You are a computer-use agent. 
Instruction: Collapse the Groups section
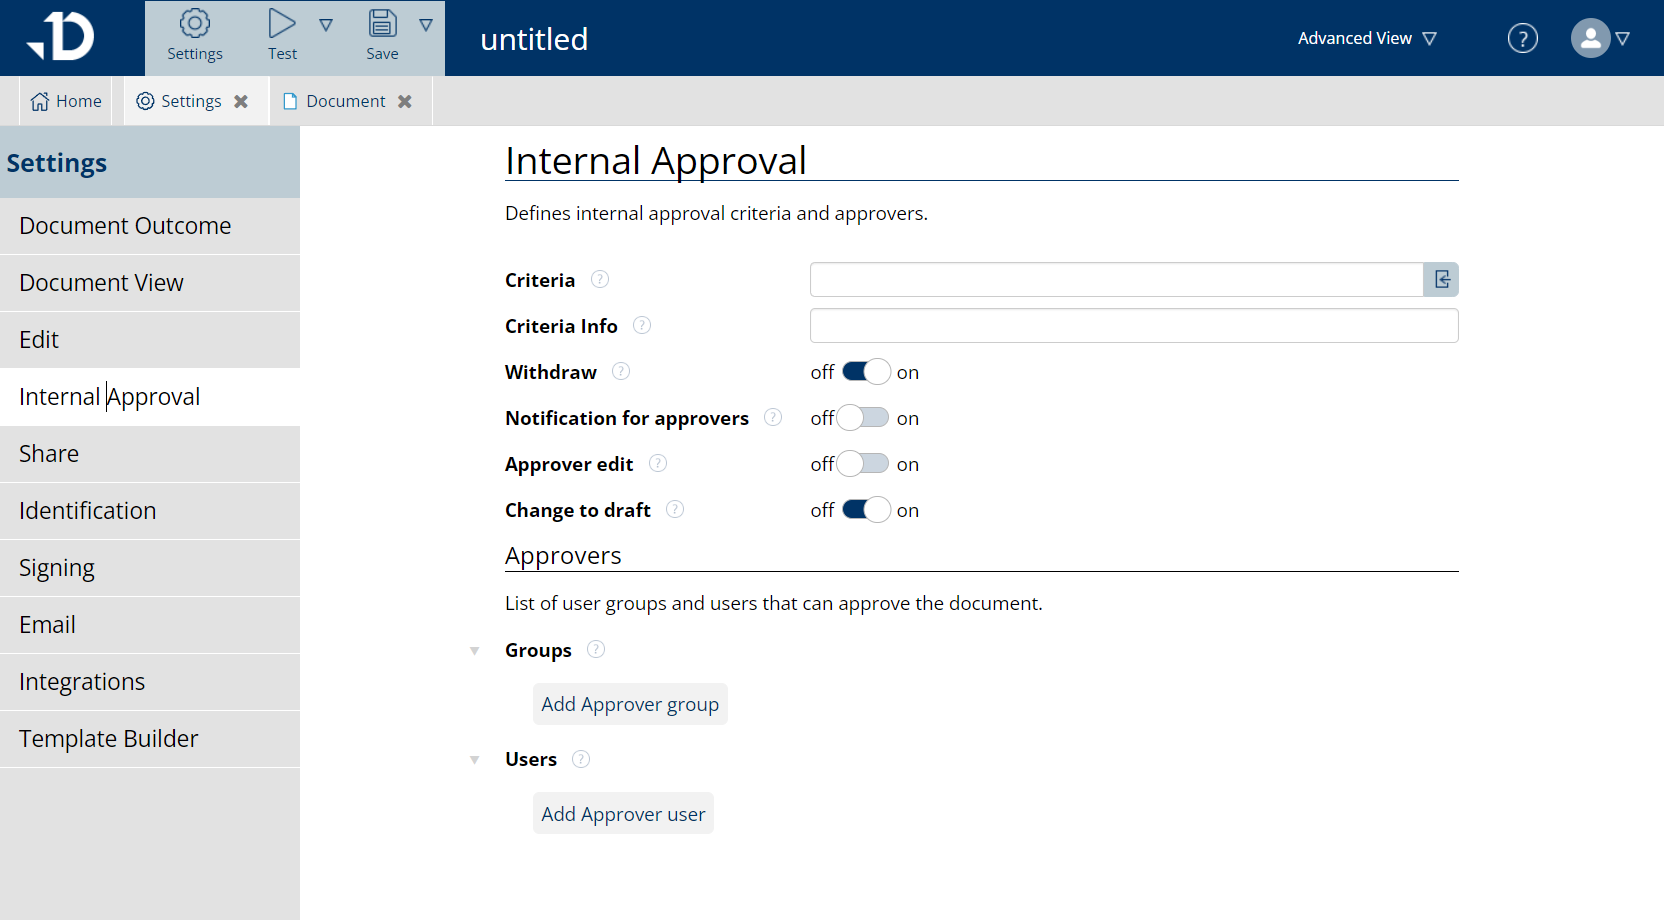(x=474, y=650)
